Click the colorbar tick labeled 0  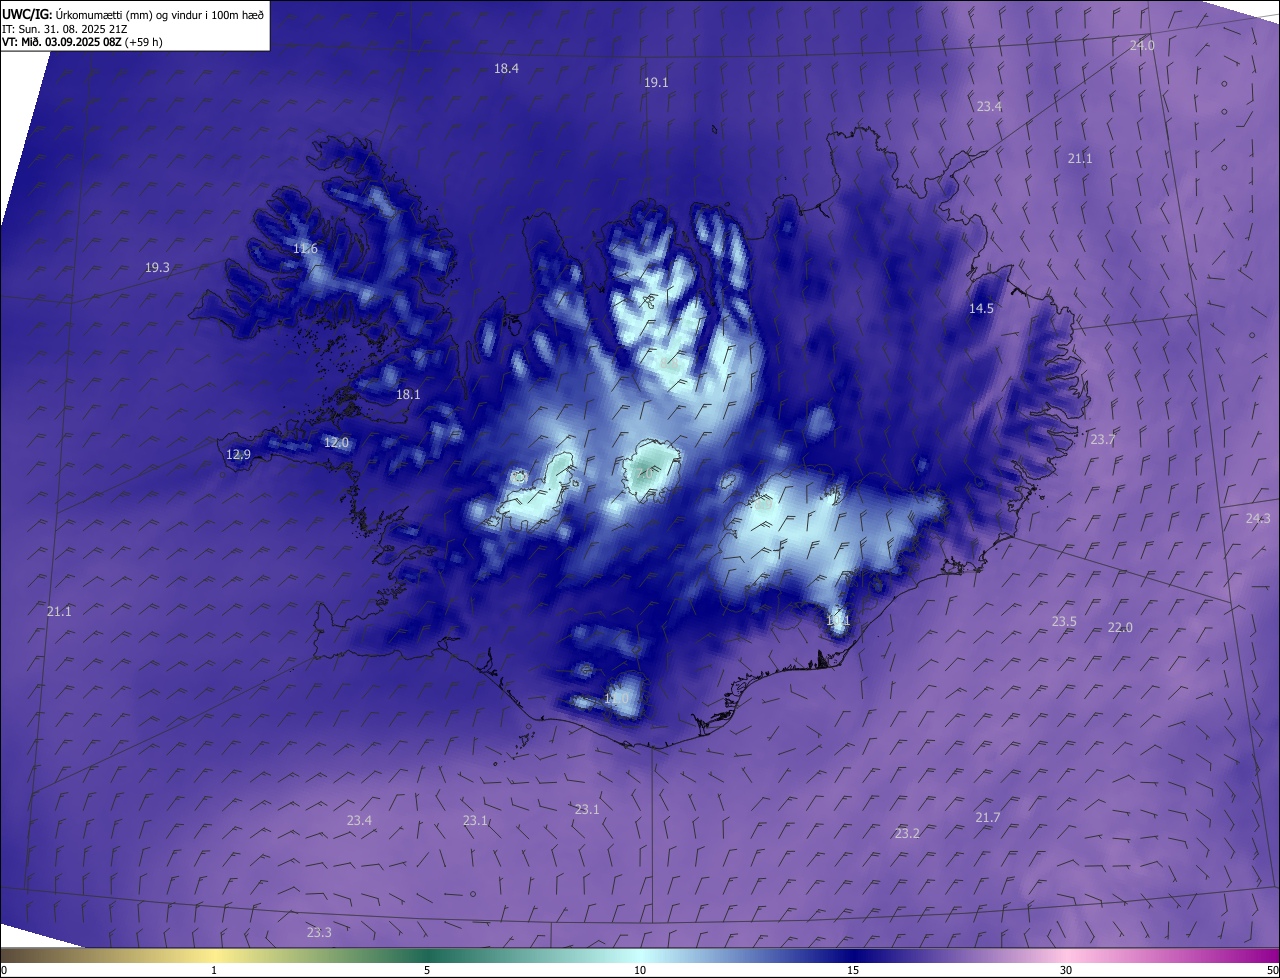coord(4,970)
